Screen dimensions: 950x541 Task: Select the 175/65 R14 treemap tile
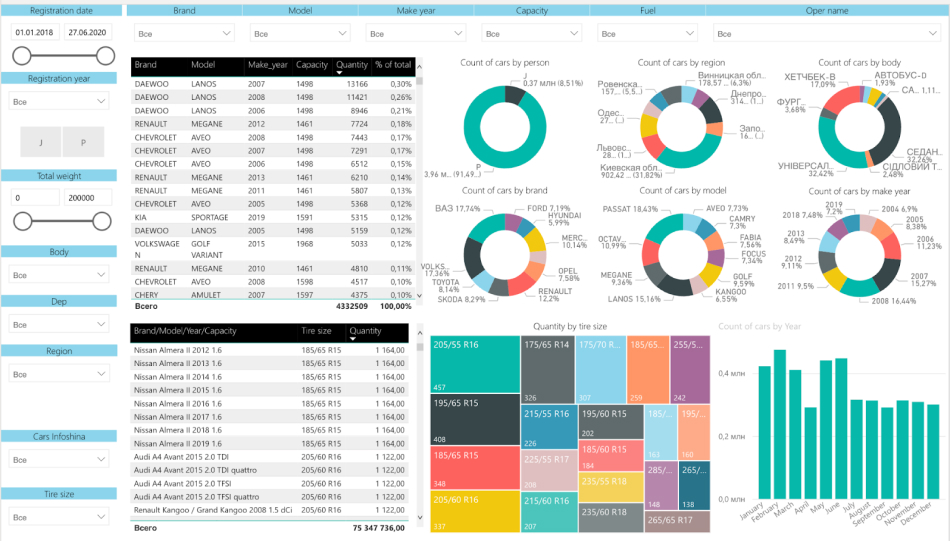548,370
